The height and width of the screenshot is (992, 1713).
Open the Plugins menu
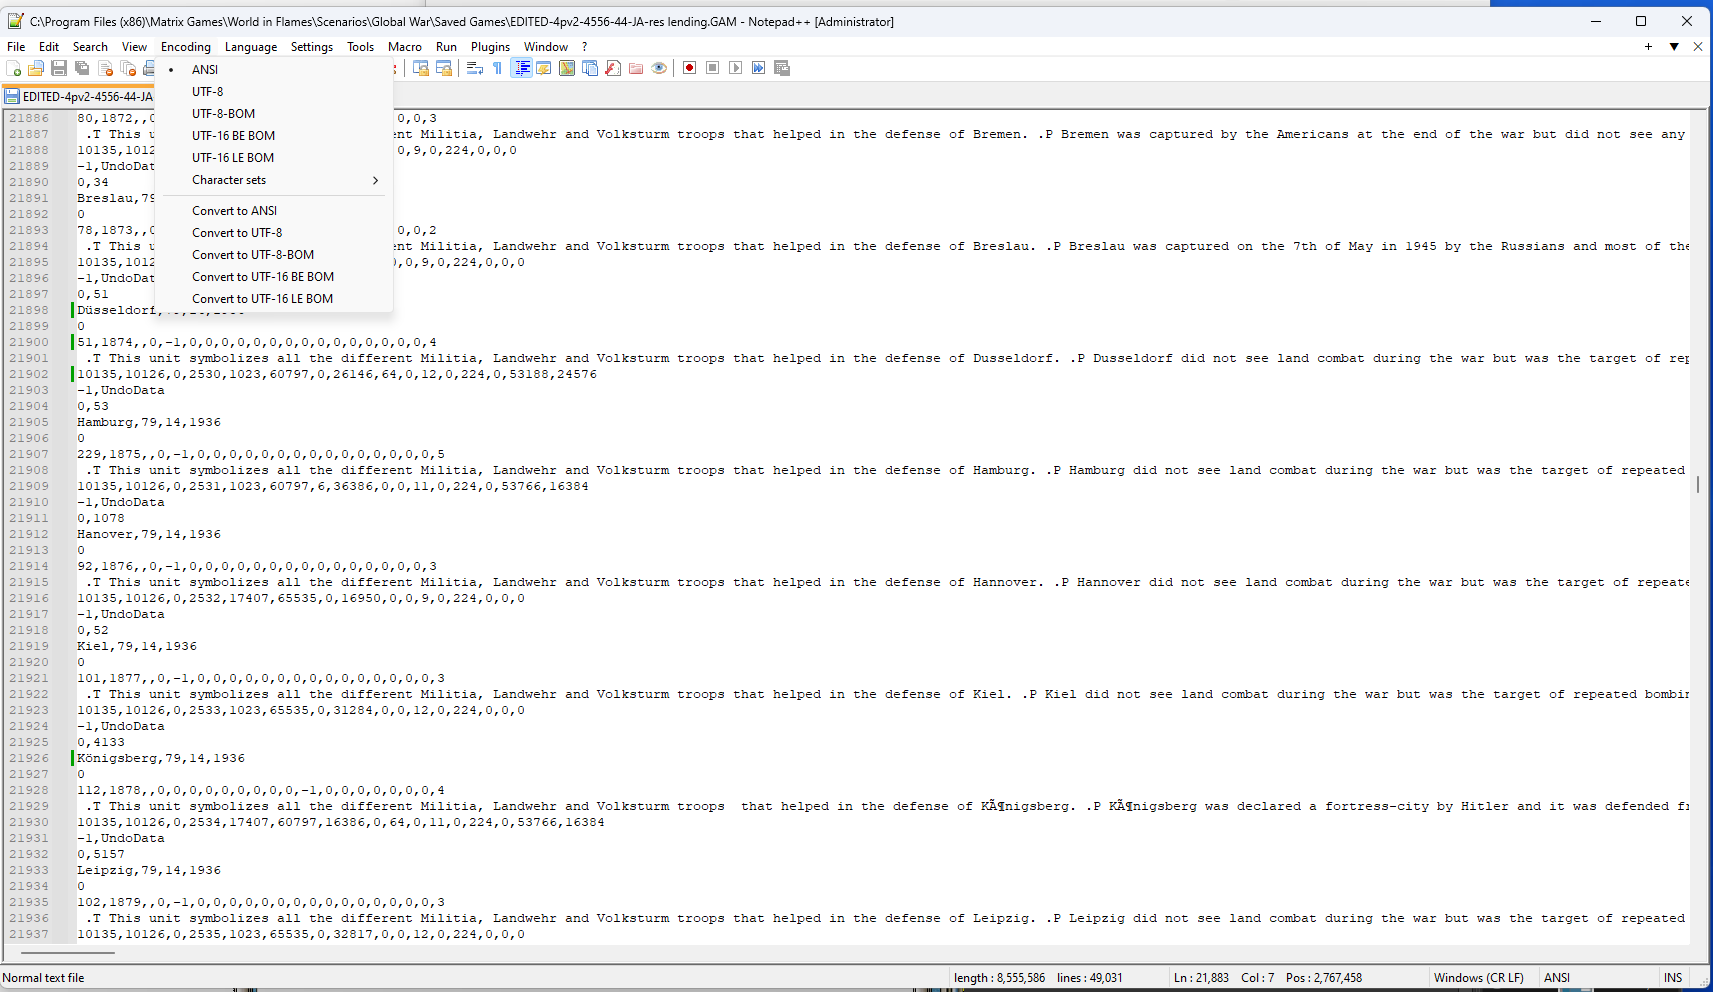click(x=490, y=47)
